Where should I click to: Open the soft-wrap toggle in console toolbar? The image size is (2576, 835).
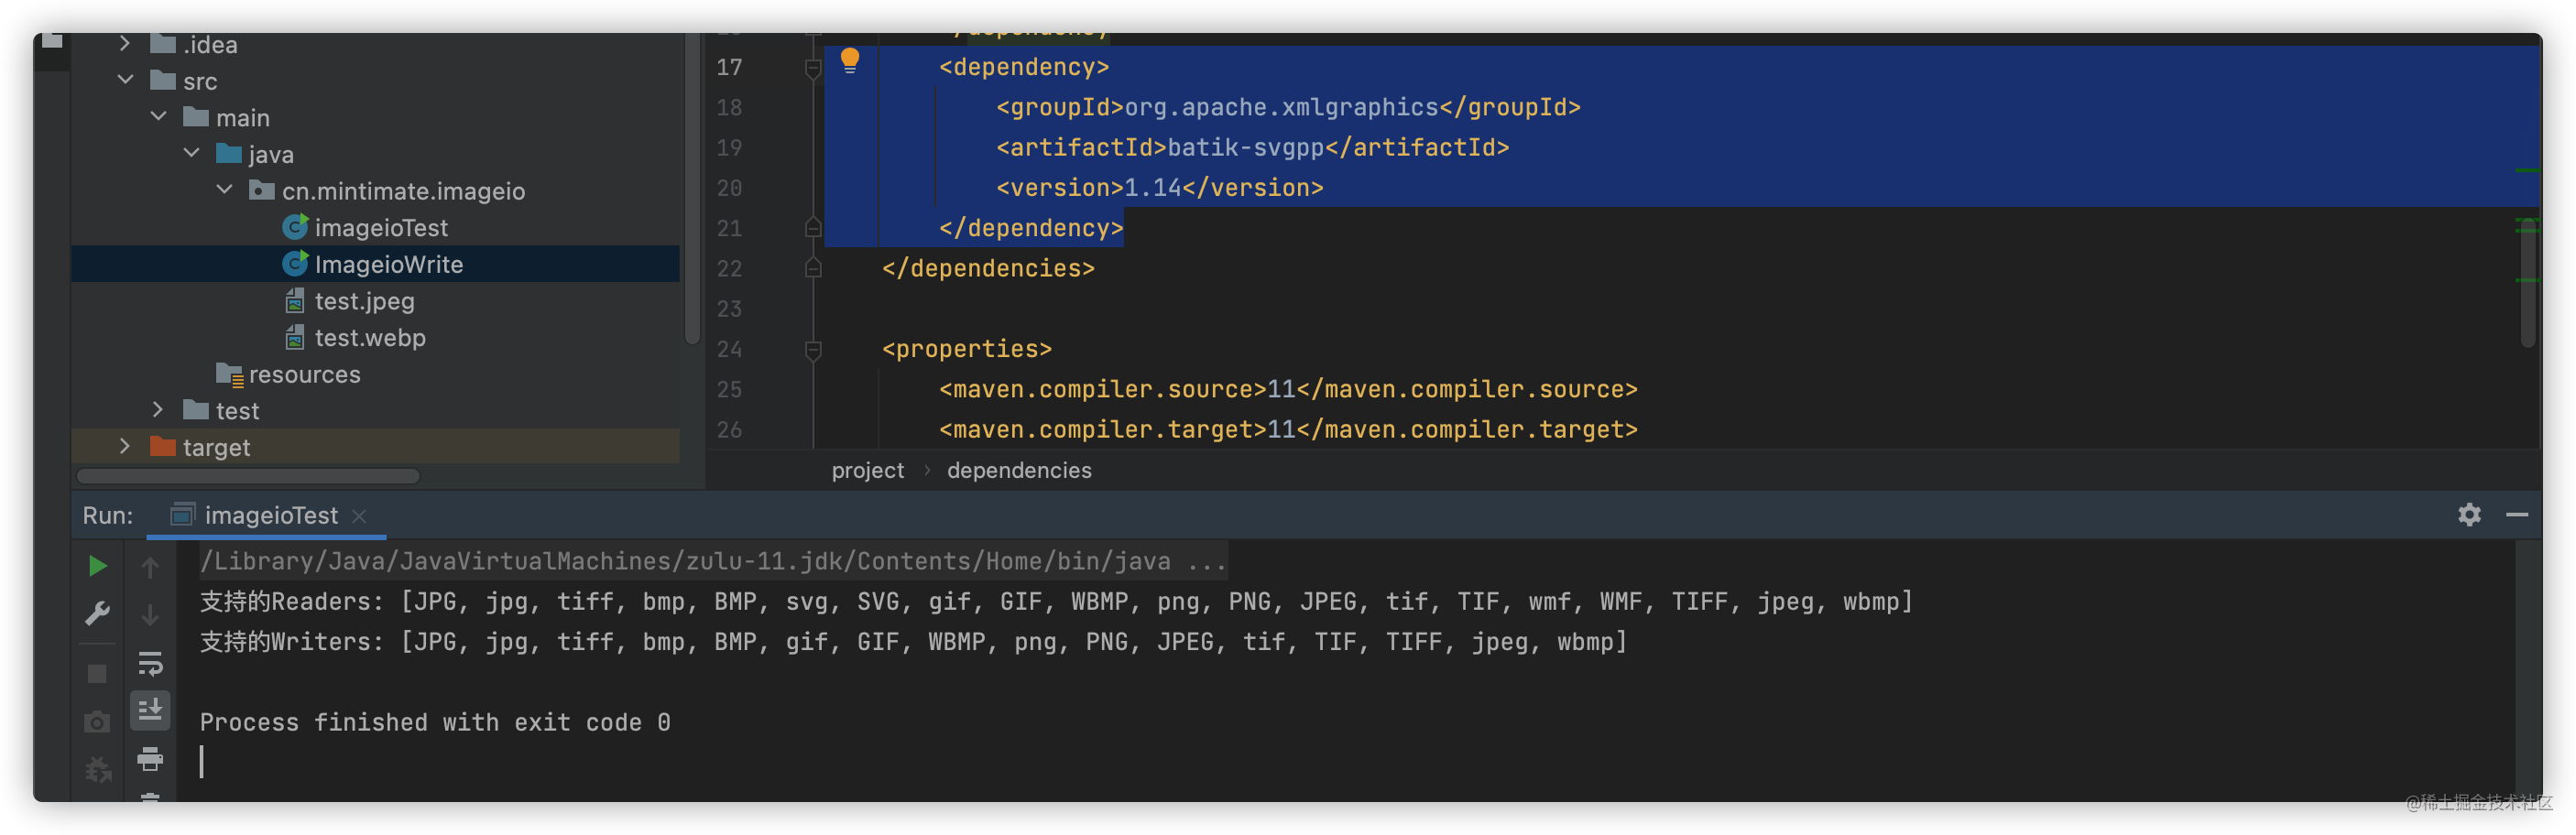click(150, 663)
